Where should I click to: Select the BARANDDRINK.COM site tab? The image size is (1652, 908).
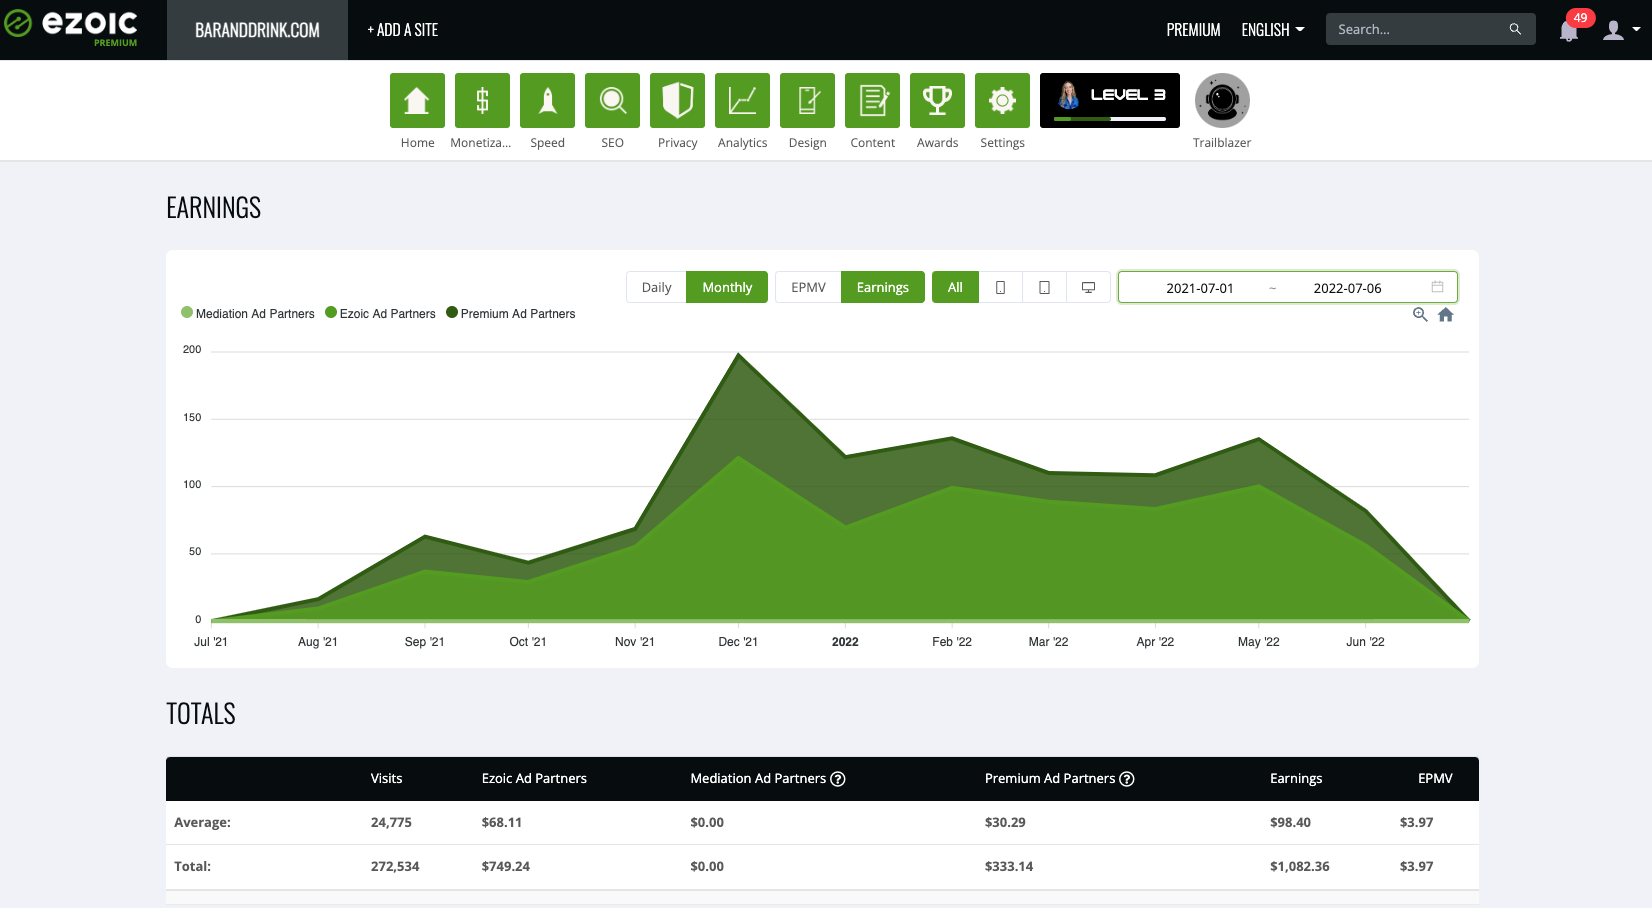pos(257,30)
